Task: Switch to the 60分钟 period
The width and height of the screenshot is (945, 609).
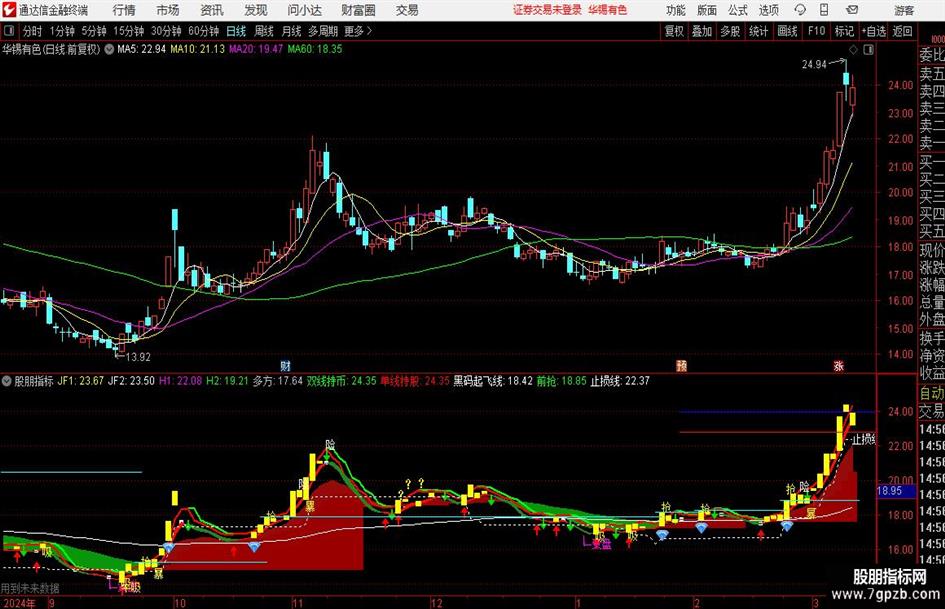Action: tap(204, 31)
